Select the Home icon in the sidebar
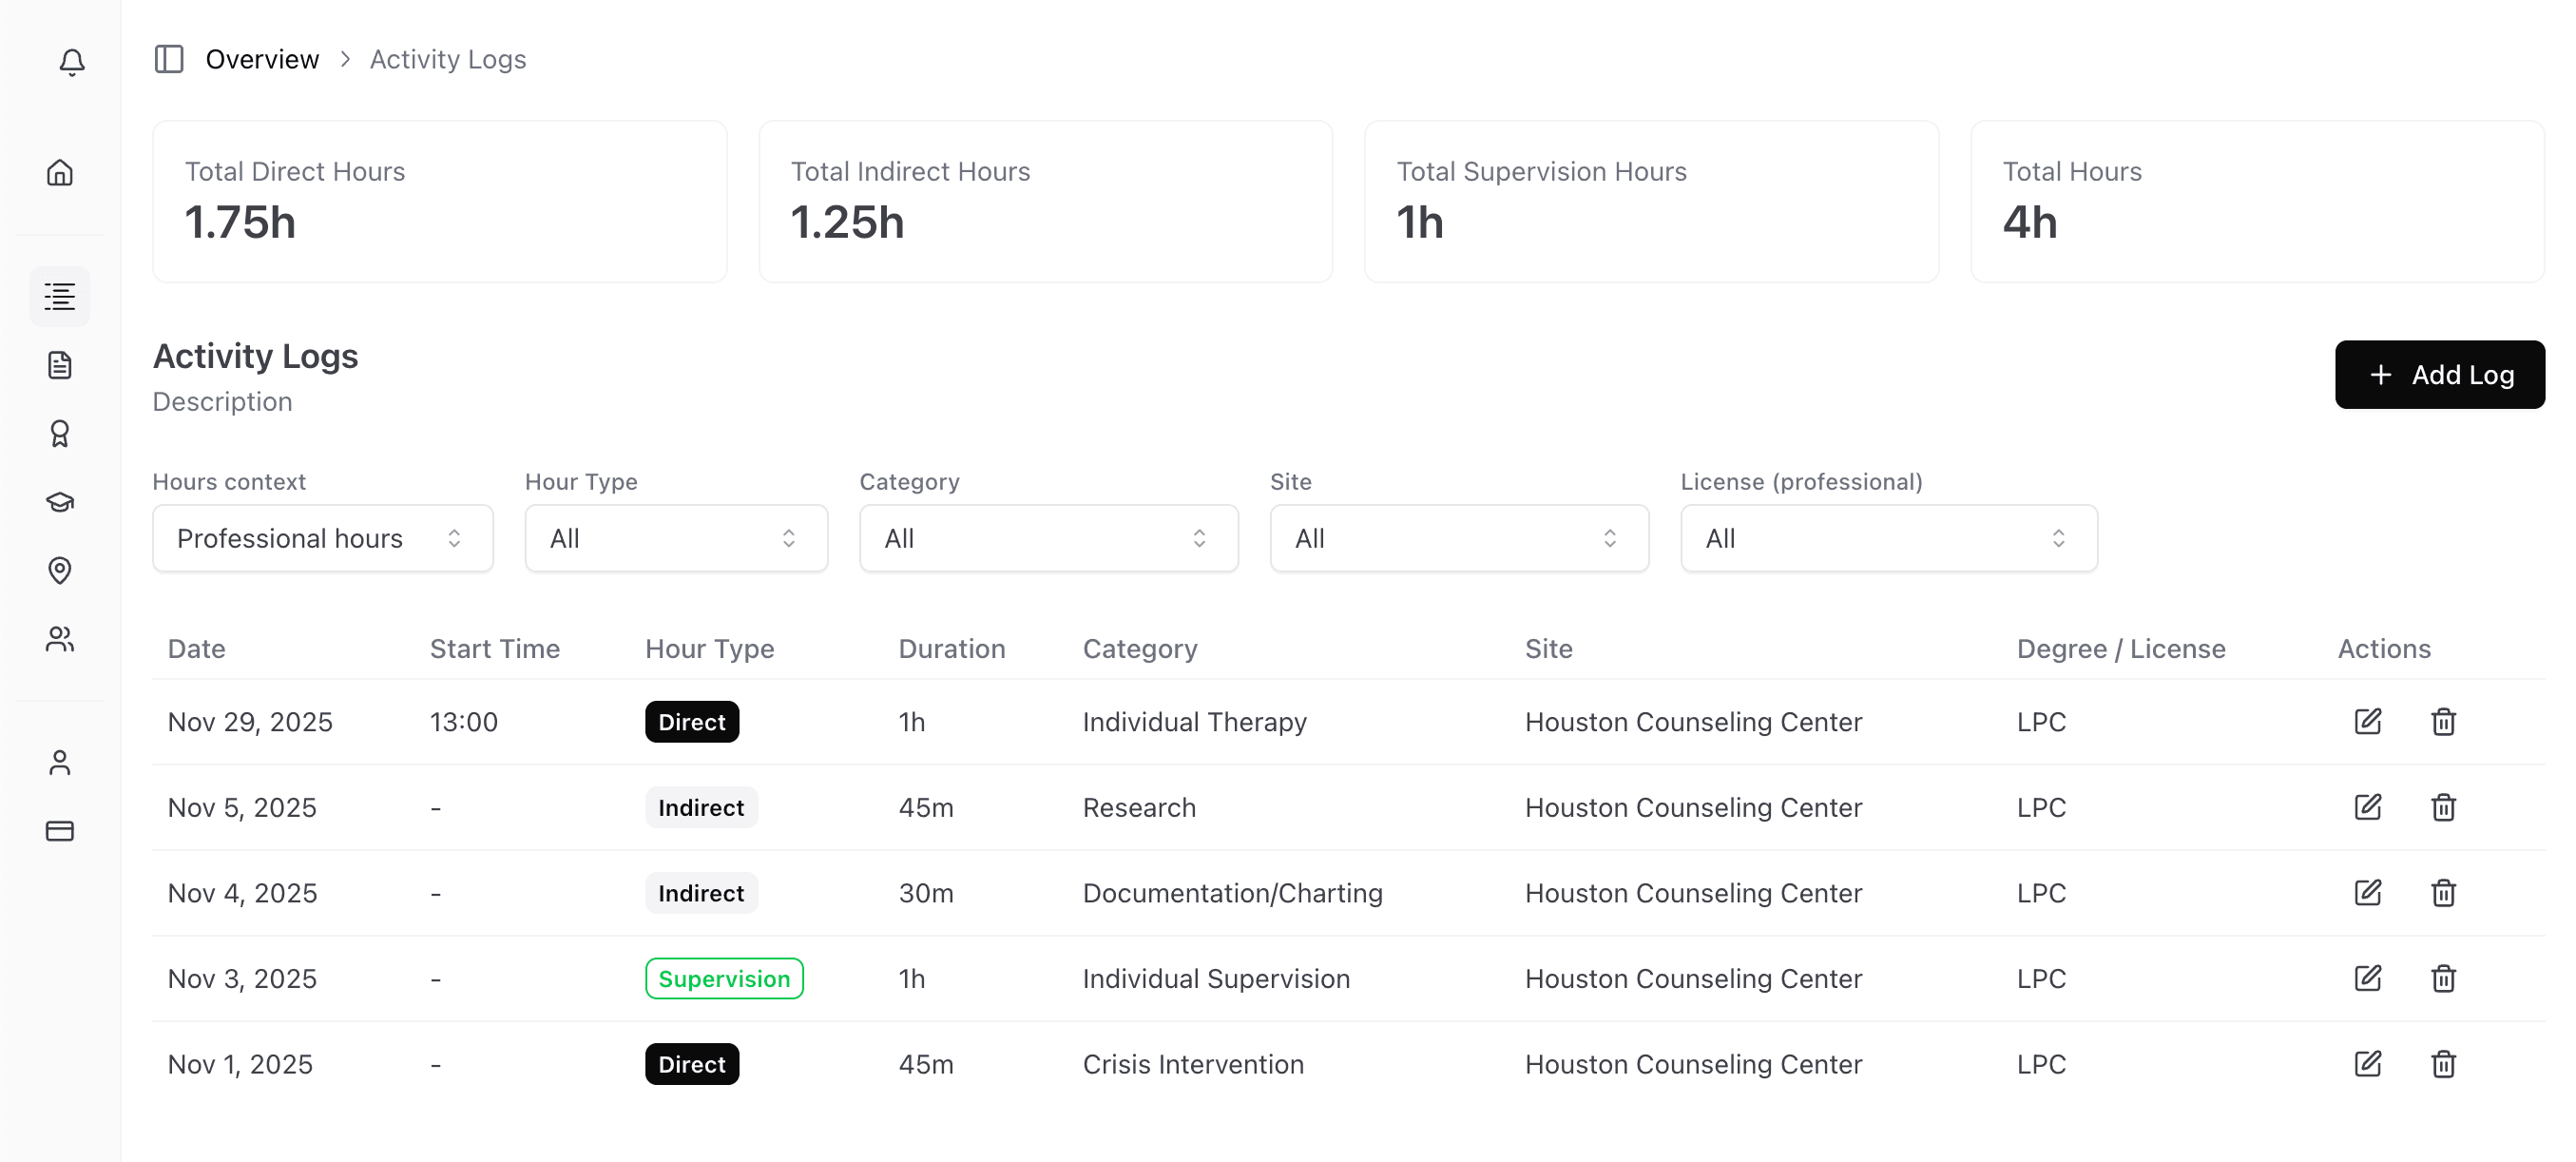The width and height of the screenshot is (2576, 1162). (59, 172)
